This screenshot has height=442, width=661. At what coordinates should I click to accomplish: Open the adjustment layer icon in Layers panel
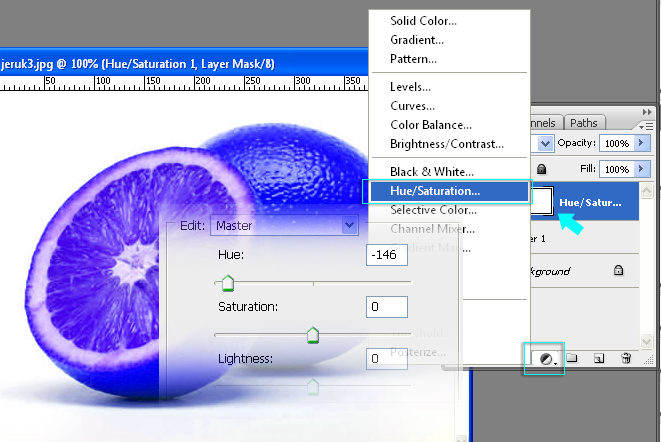point(546,359)
